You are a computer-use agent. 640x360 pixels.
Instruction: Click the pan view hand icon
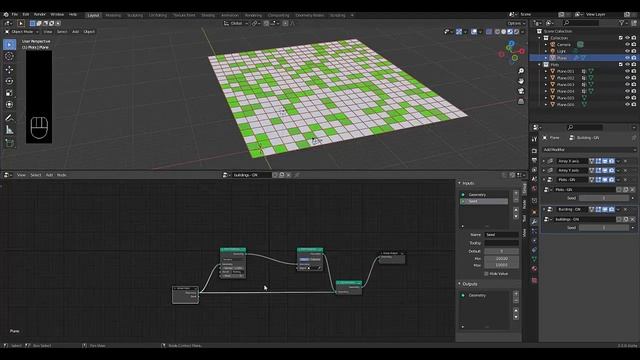(x=521, y=81)
